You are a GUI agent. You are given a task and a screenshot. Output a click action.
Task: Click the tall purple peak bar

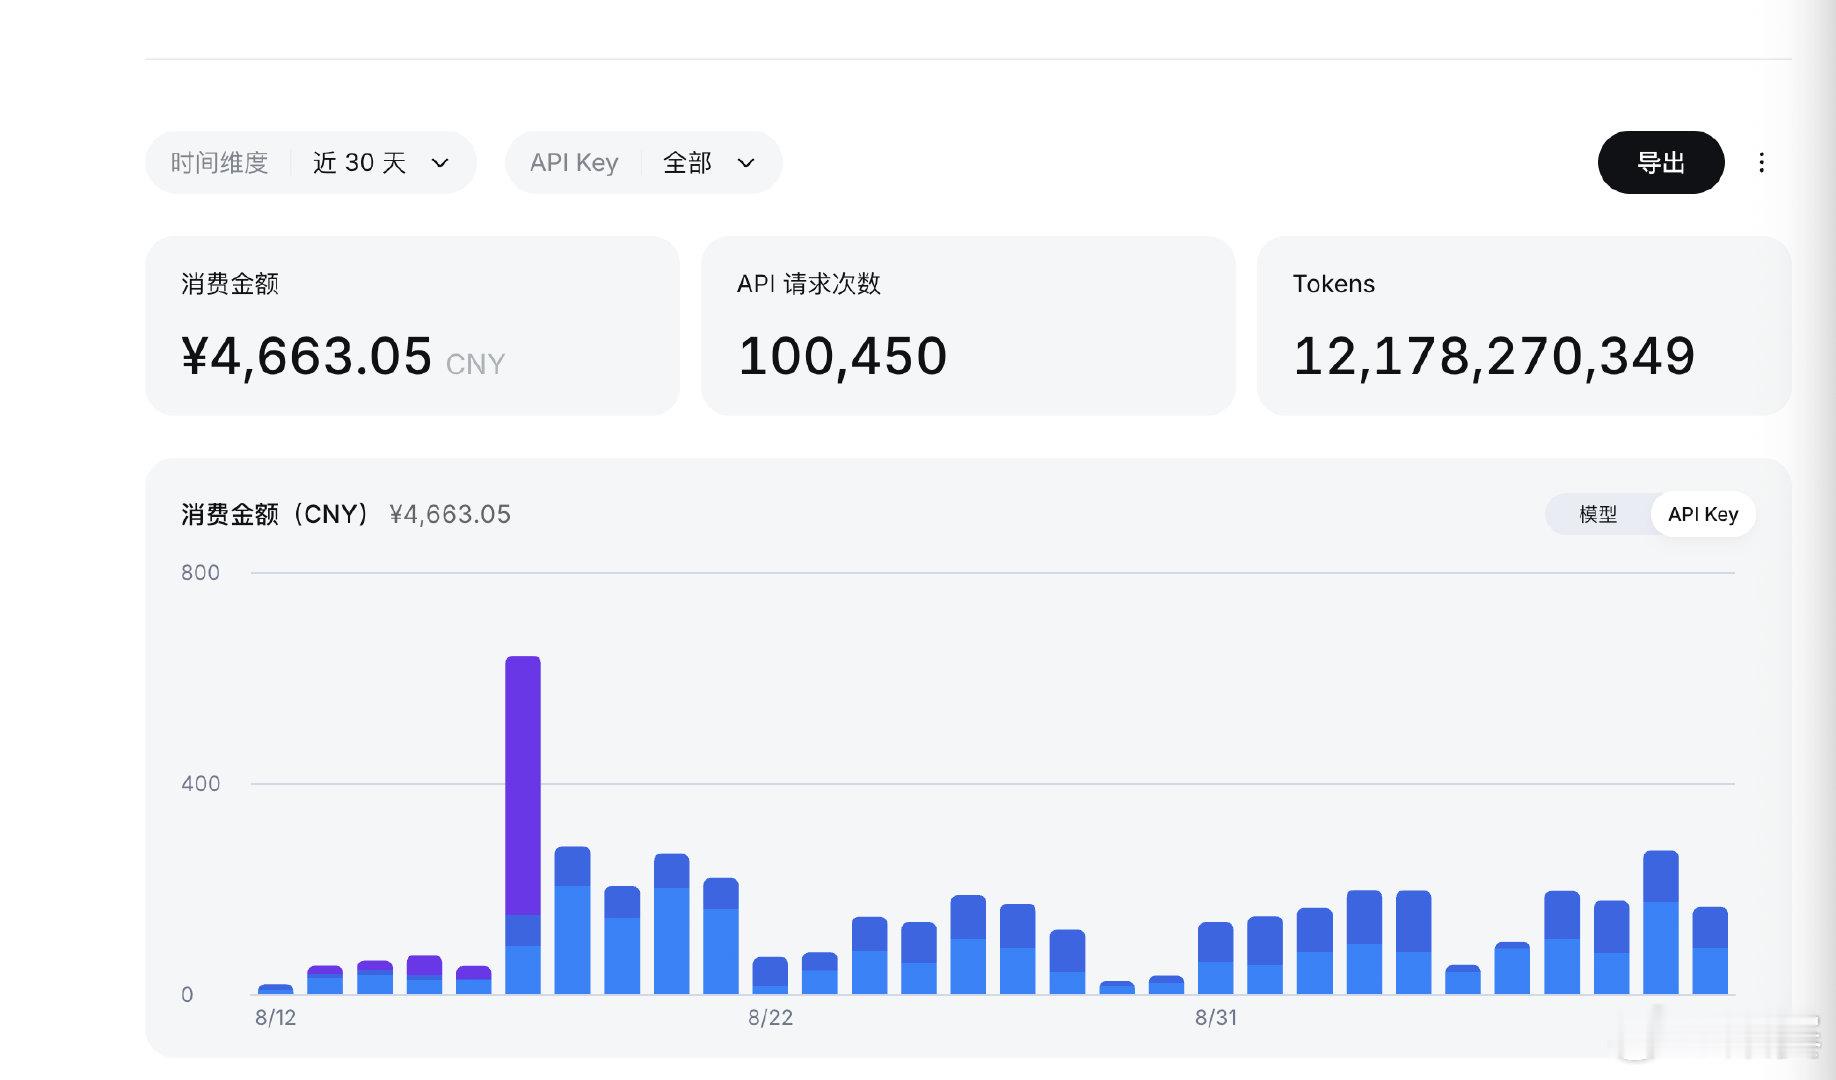[522, 785]
